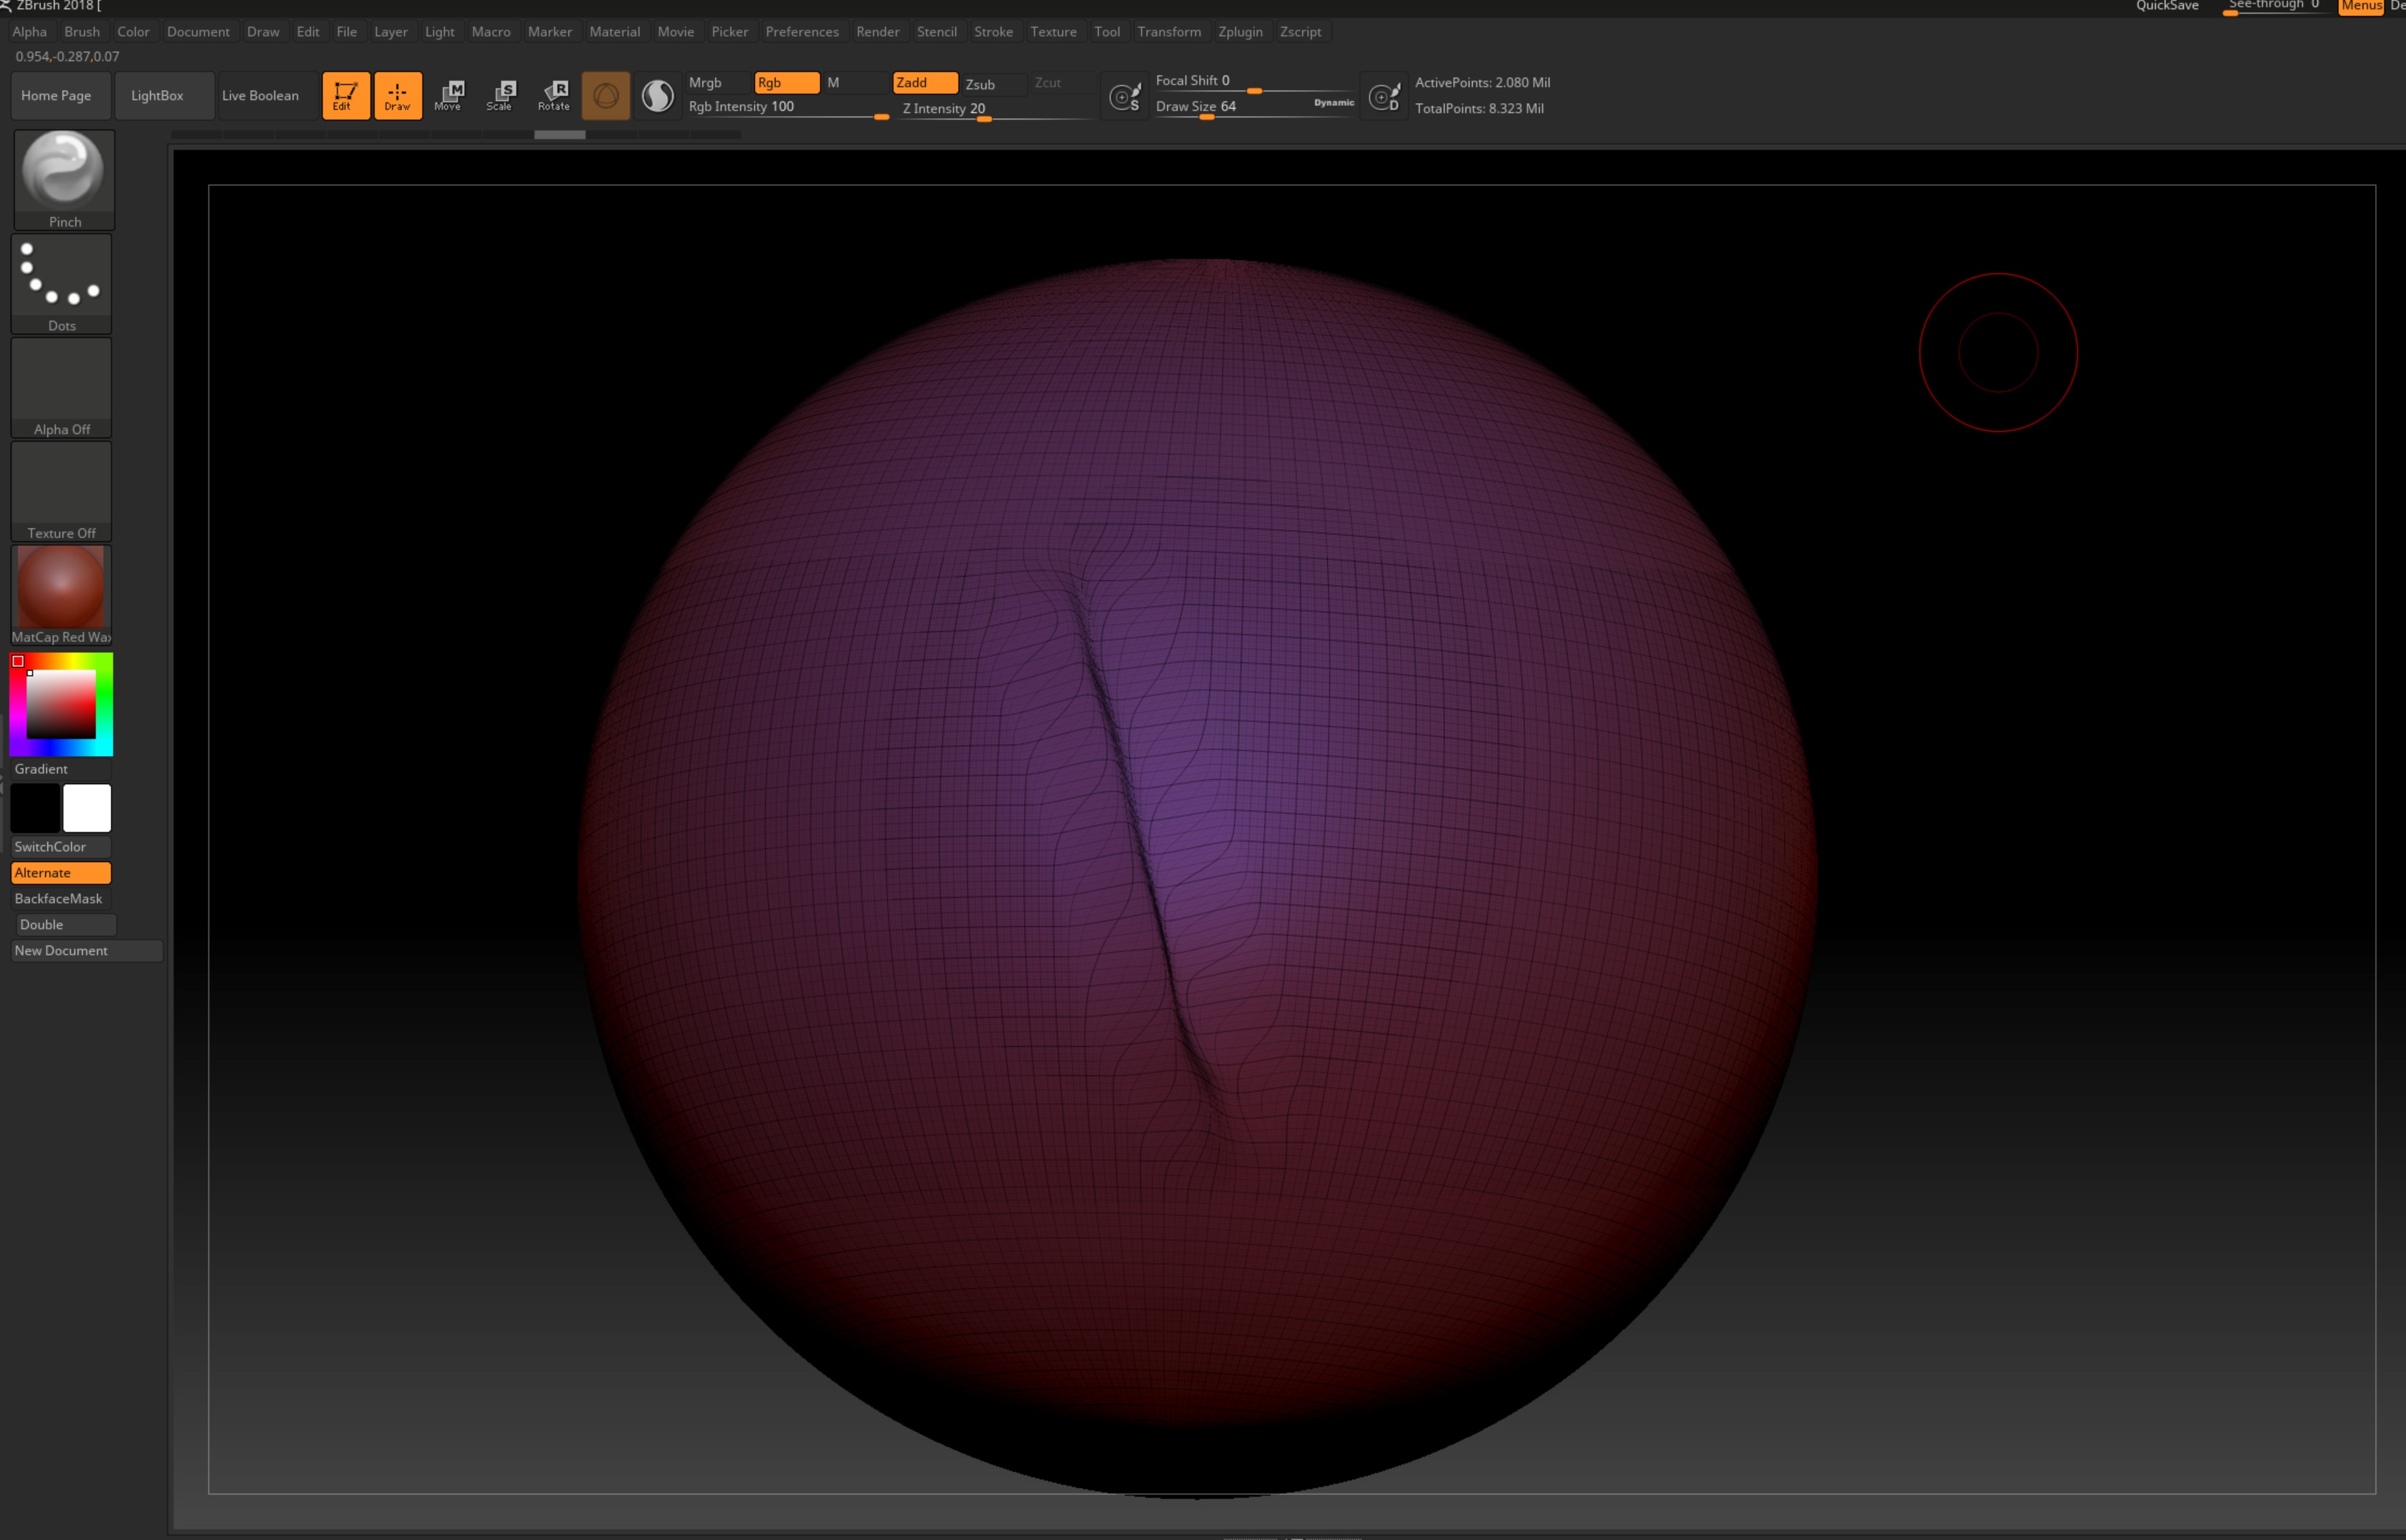Screen dimensions: 2406x1540
Task: Select the Scale tool icon
Action: tap(500, 96)
